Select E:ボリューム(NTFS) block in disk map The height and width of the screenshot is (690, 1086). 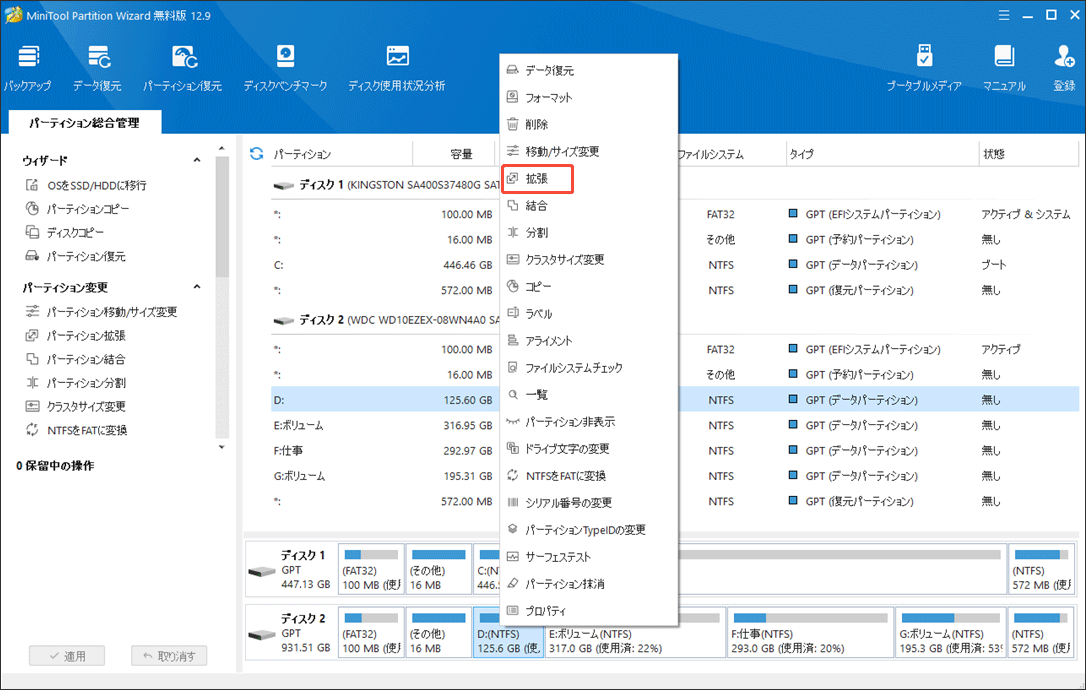click(635, 640)
